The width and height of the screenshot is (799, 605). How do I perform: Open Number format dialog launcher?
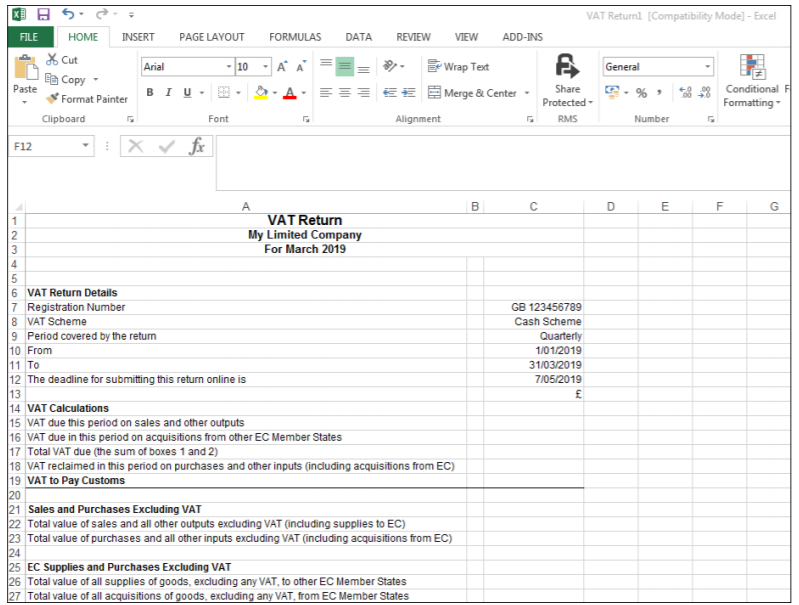click(x=711, y=119)
